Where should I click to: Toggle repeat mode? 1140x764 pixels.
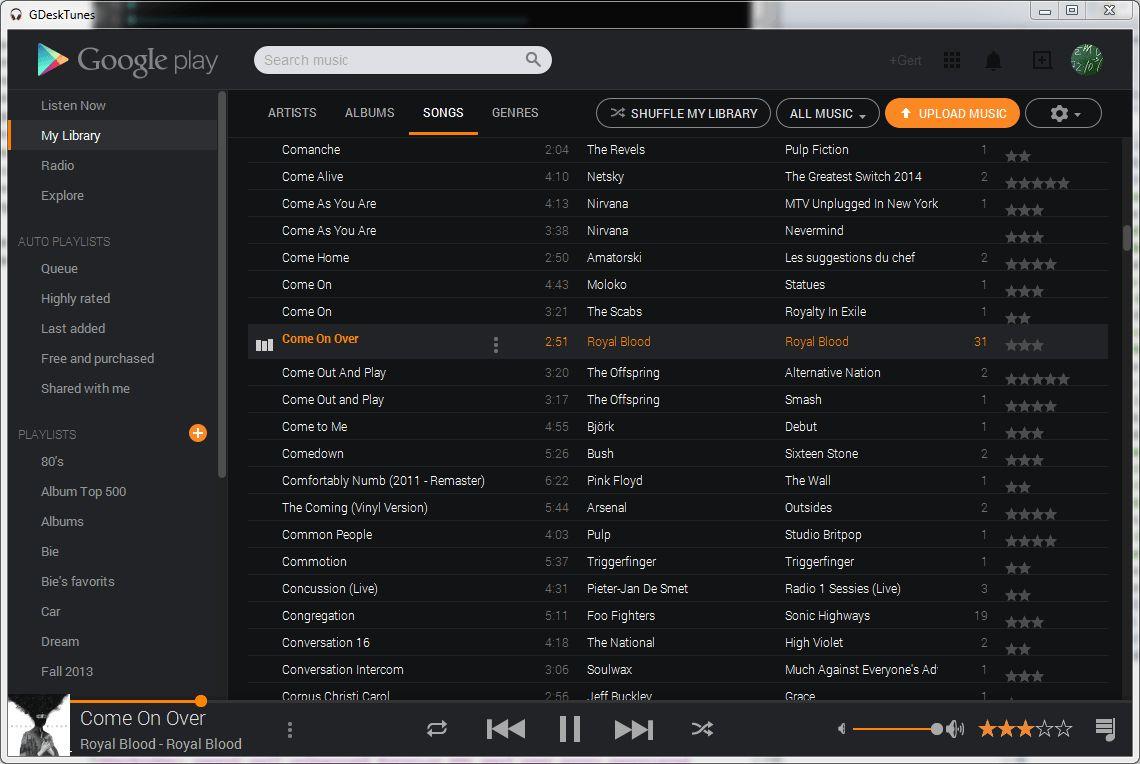point(437,728)
